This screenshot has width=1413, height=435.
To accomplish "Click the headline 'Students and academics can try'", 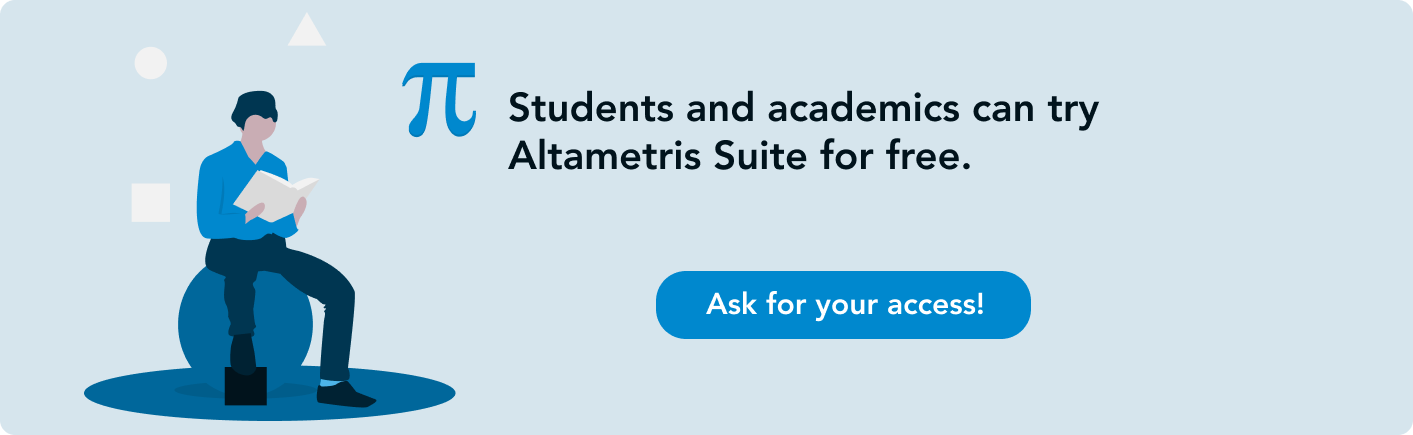I will pyautogui.click(x=803, y=110).
